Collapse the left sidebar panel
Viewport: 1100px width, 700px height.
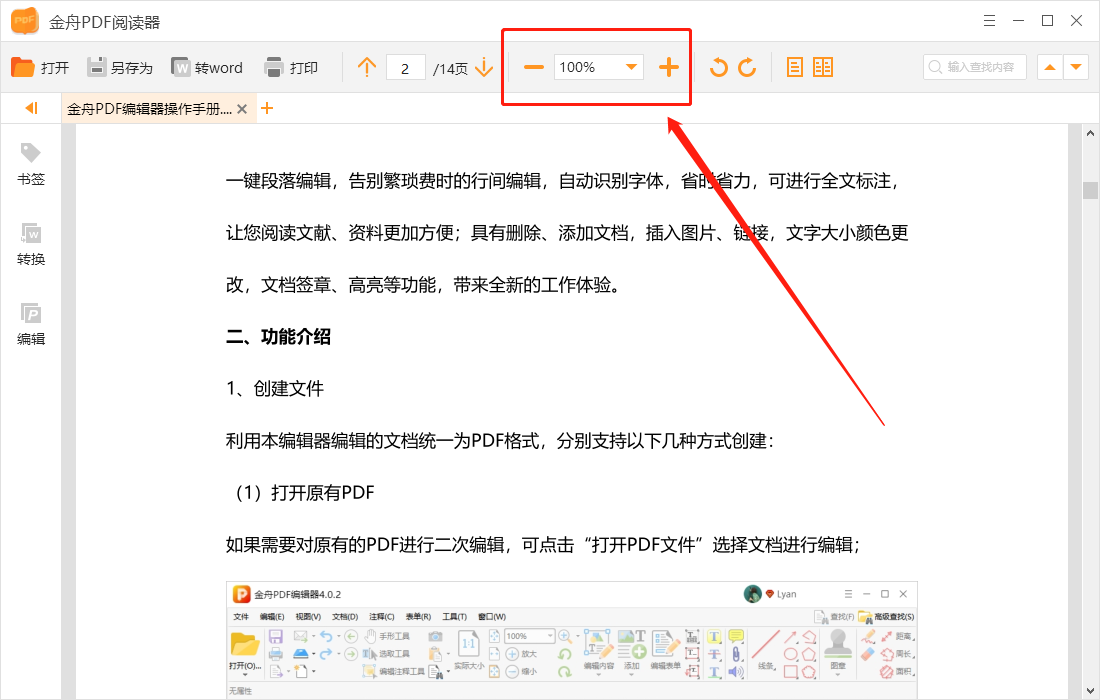tap(31, 108)
